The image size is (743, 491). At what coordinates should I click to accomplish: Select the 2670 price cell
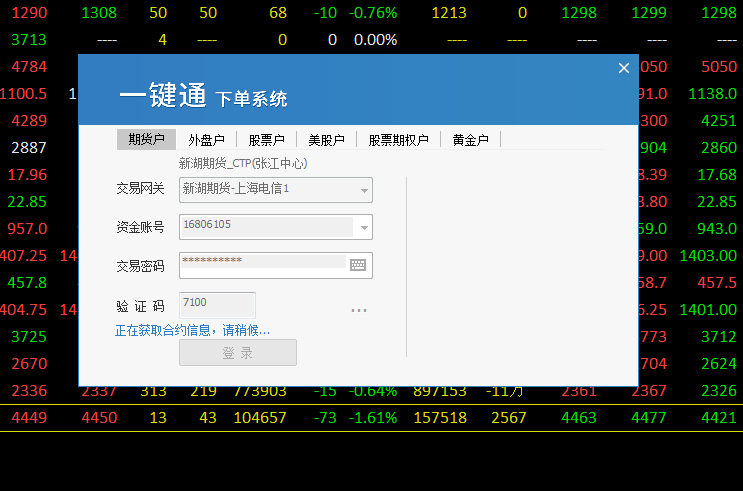tap(29, 364)
